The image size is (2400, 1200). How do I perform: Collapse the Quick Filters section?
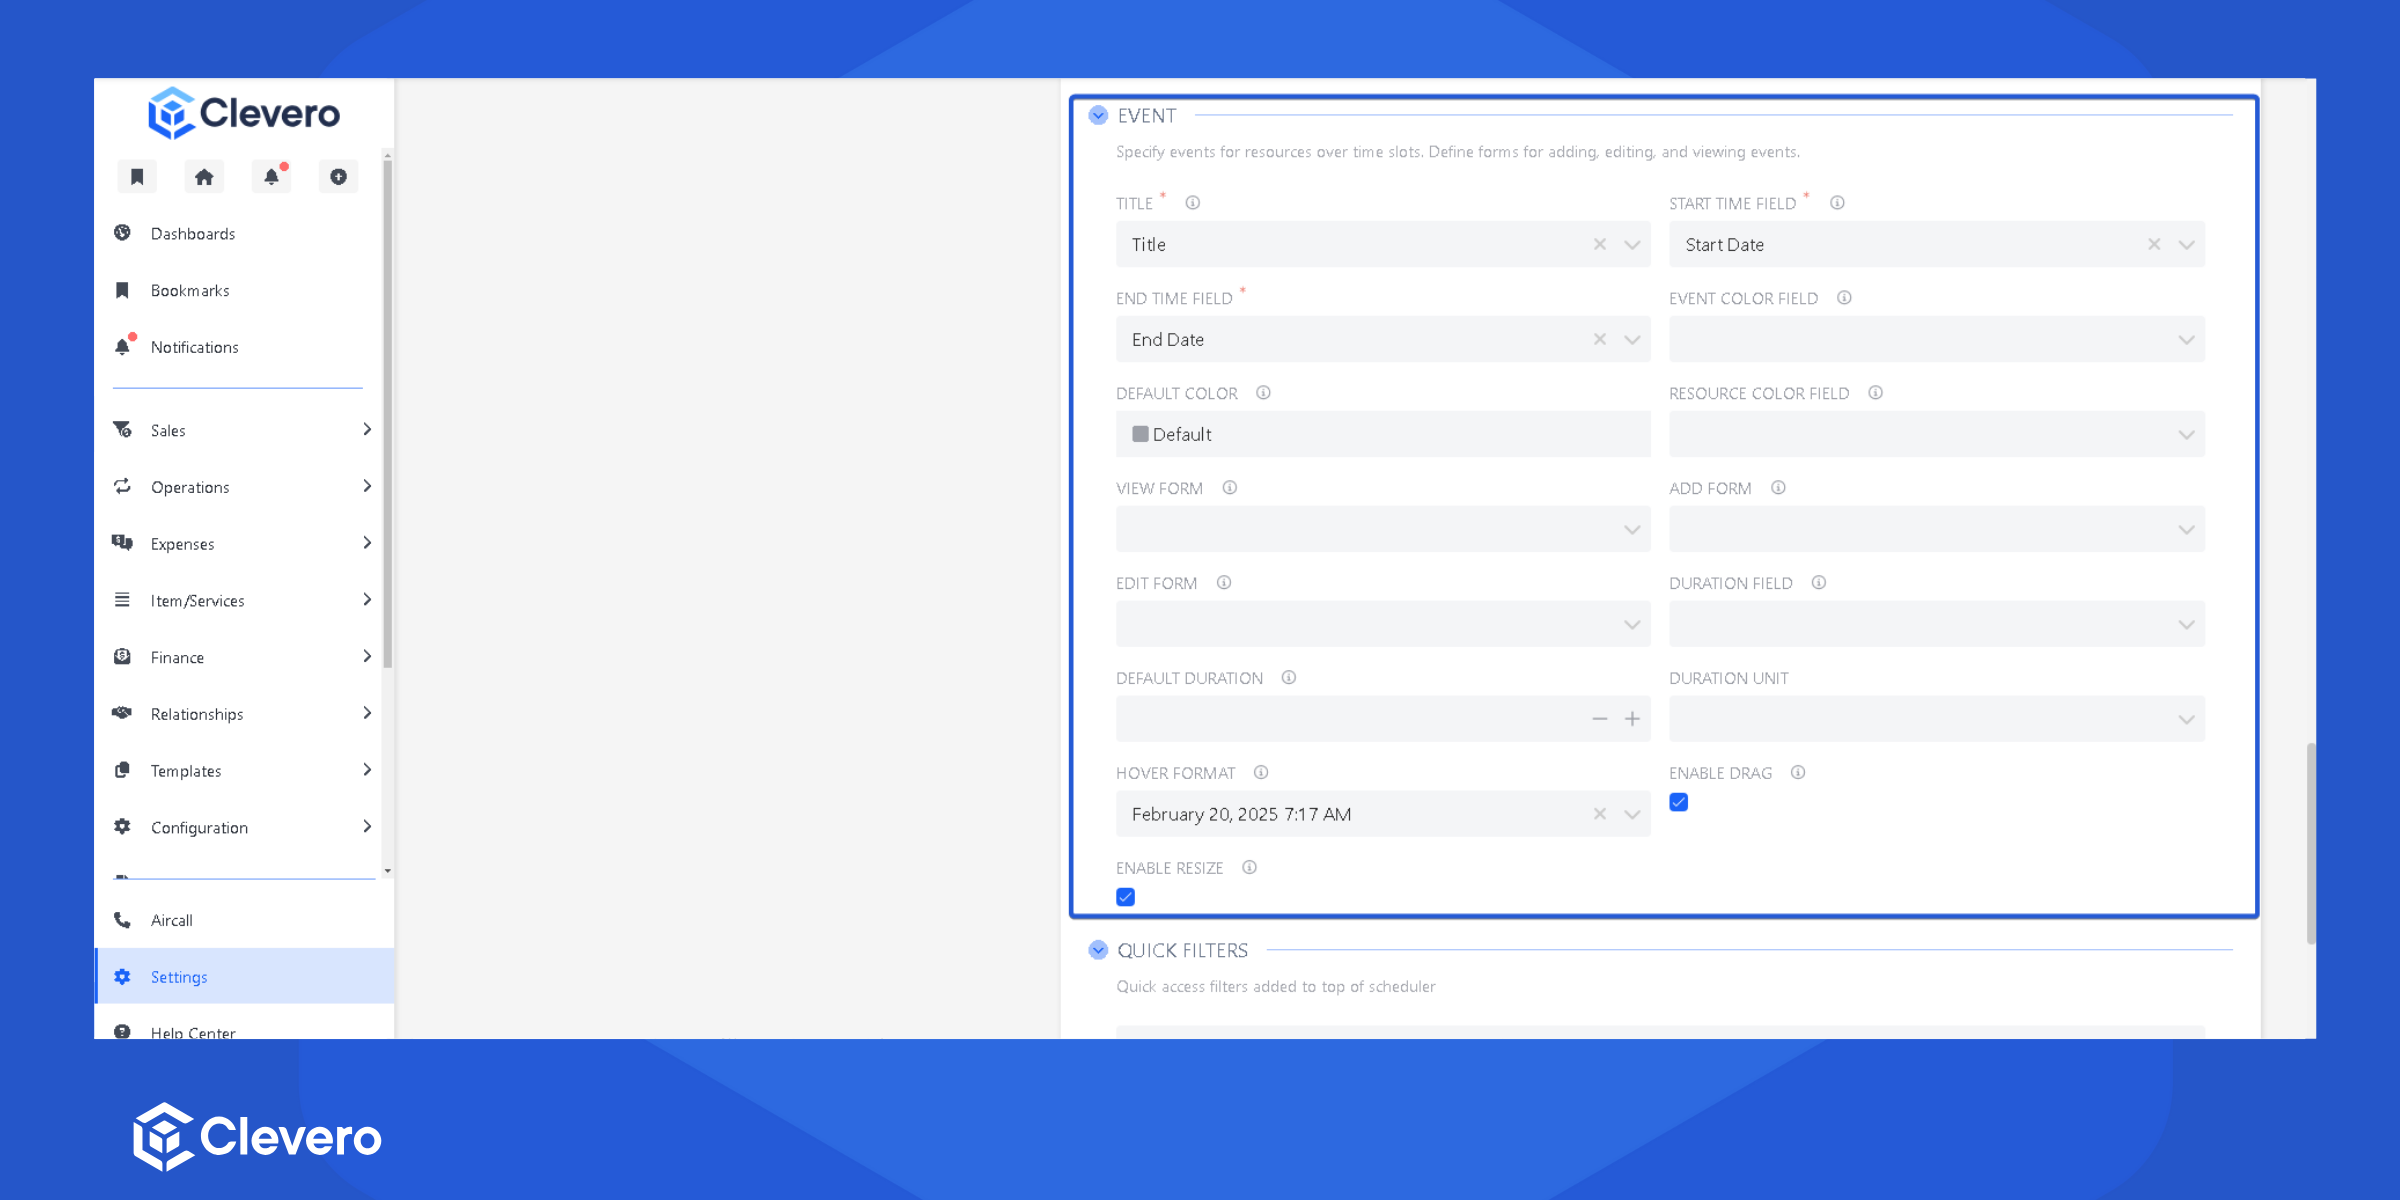1098,950
